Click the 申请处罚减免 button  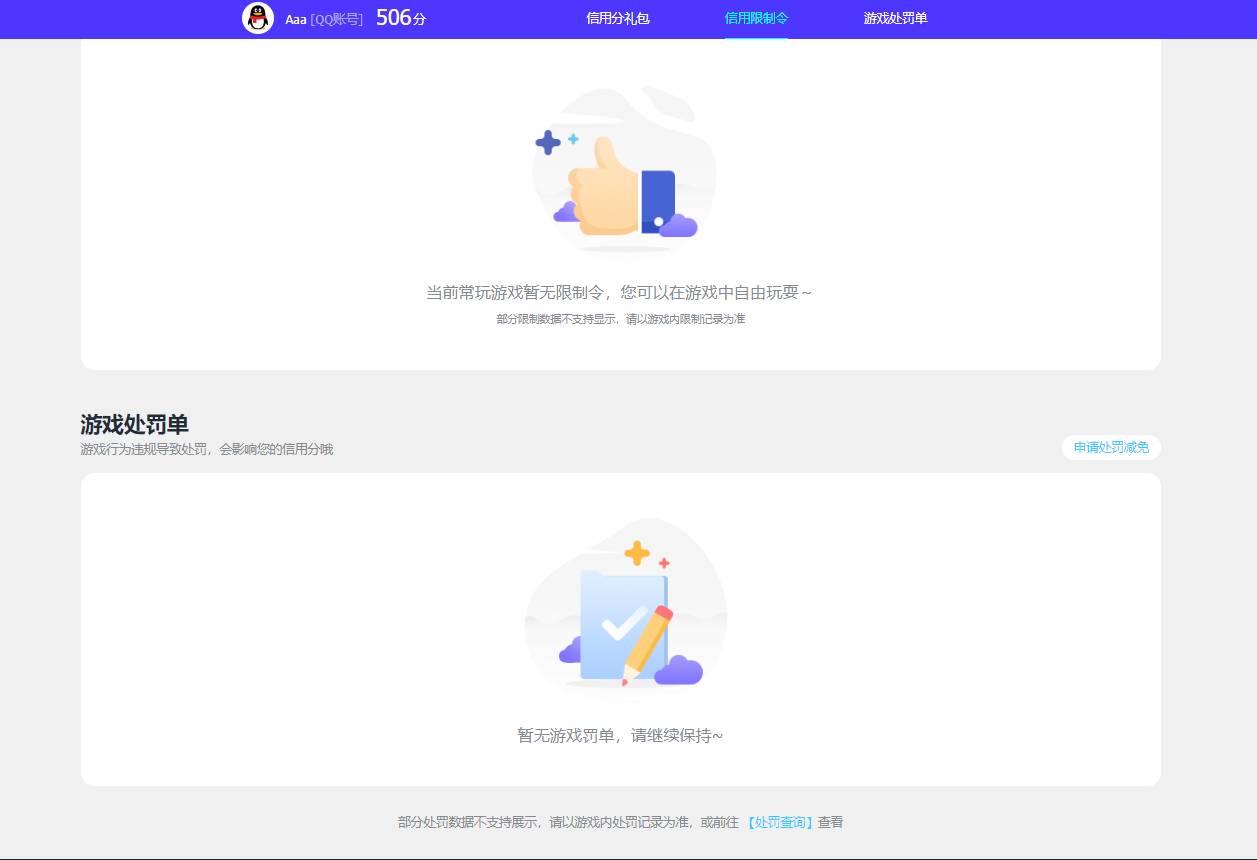[x=1110, y=448]
